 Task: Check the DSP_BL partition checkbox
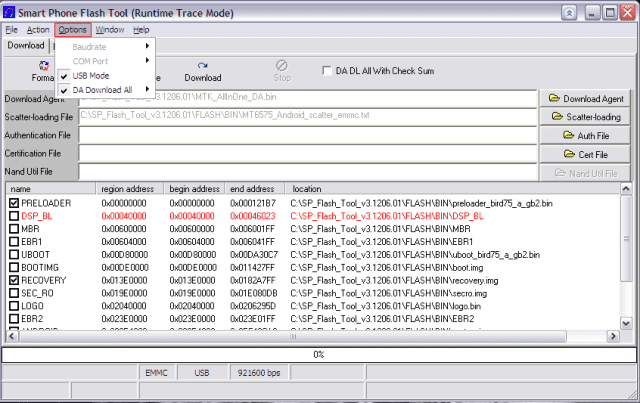14,216
